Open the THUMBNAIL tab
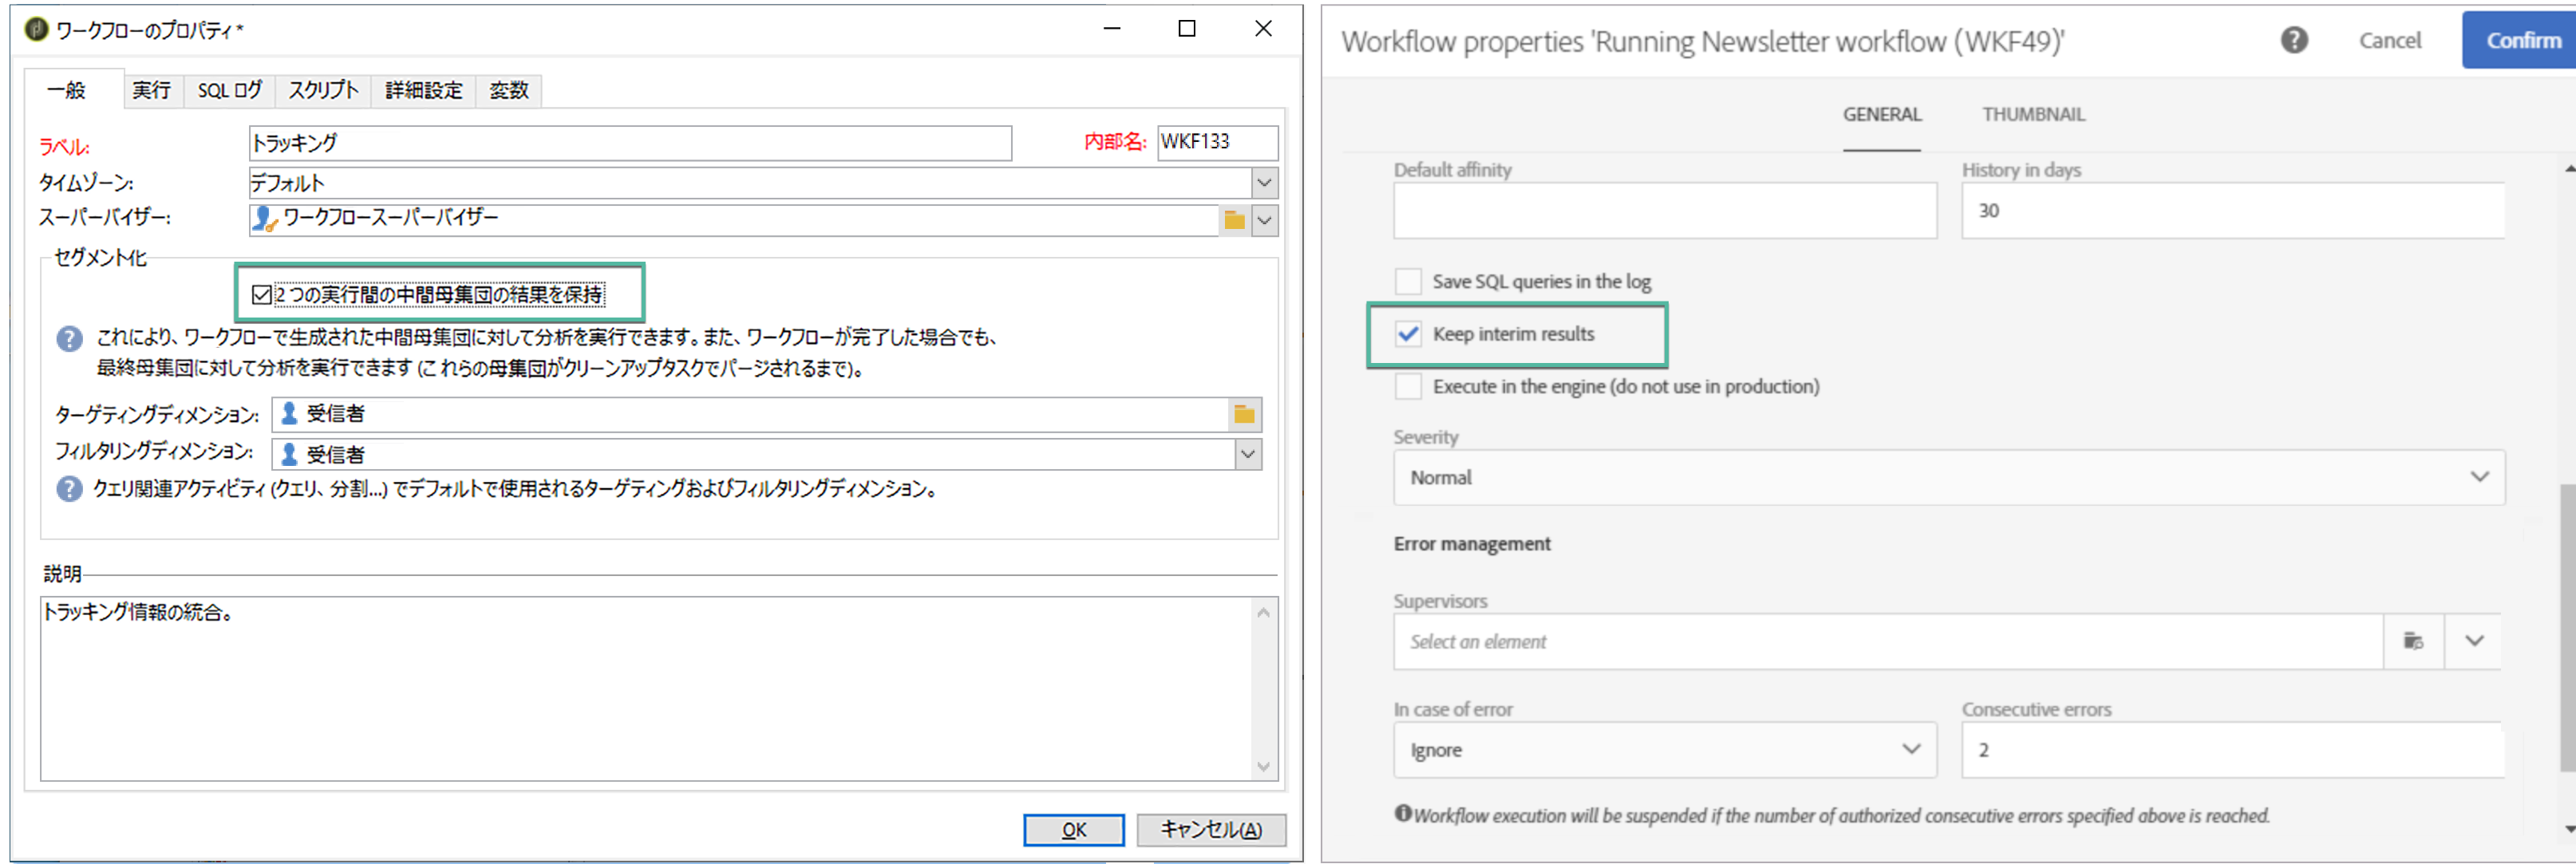Viewport: 2576px width, 864px height. pyautogui.click(x=2033, y=115)
